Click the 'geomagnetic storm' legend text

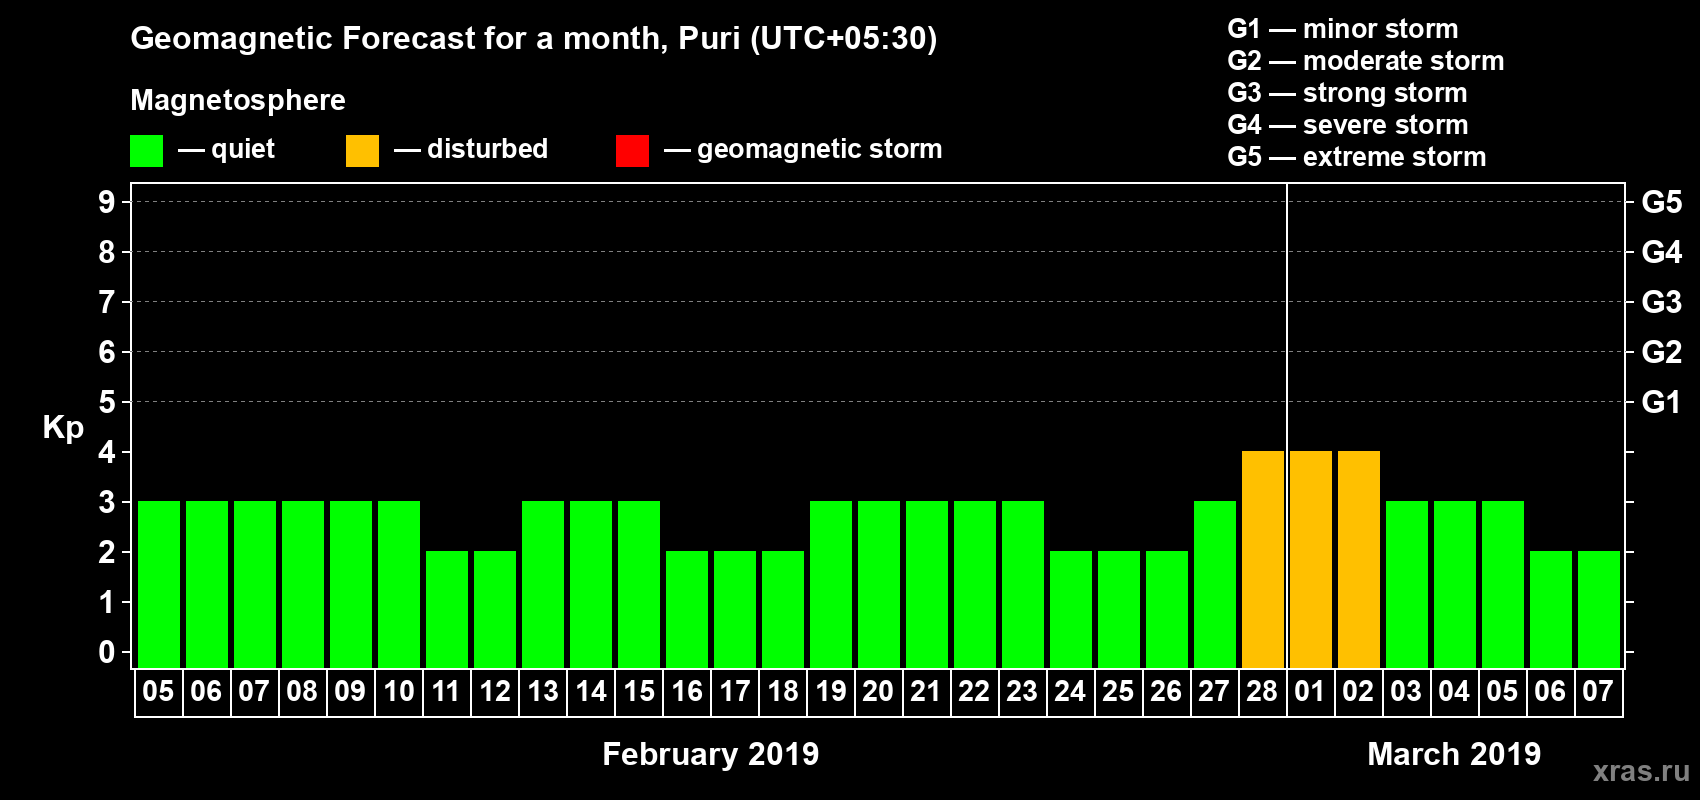820,150
